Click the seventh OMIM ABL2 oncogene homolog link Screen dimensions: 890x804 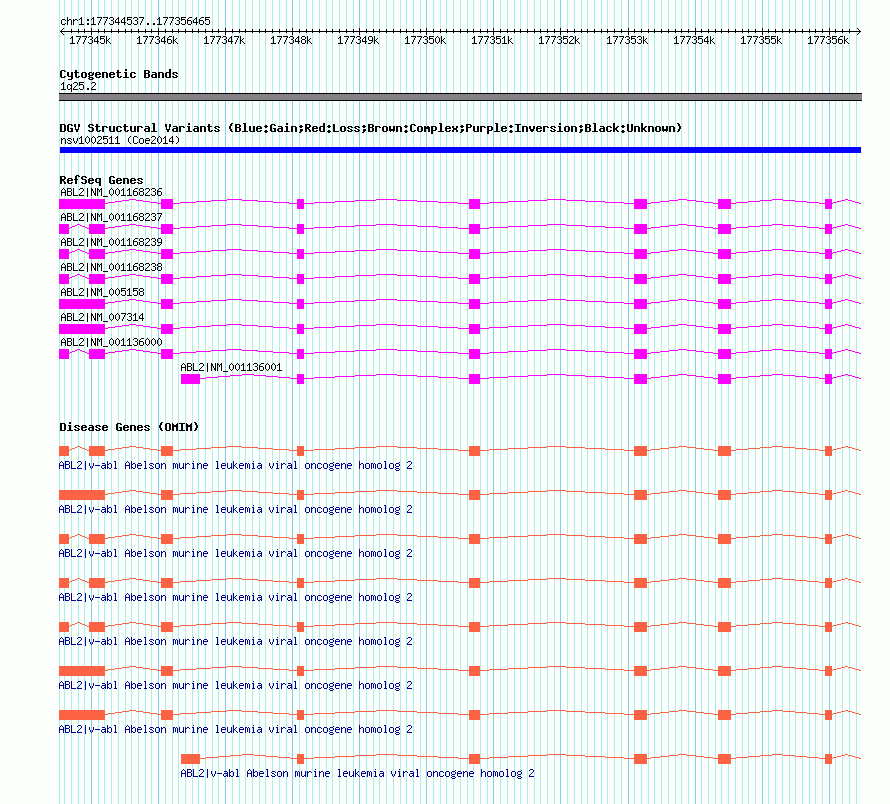tap(236, 730)
